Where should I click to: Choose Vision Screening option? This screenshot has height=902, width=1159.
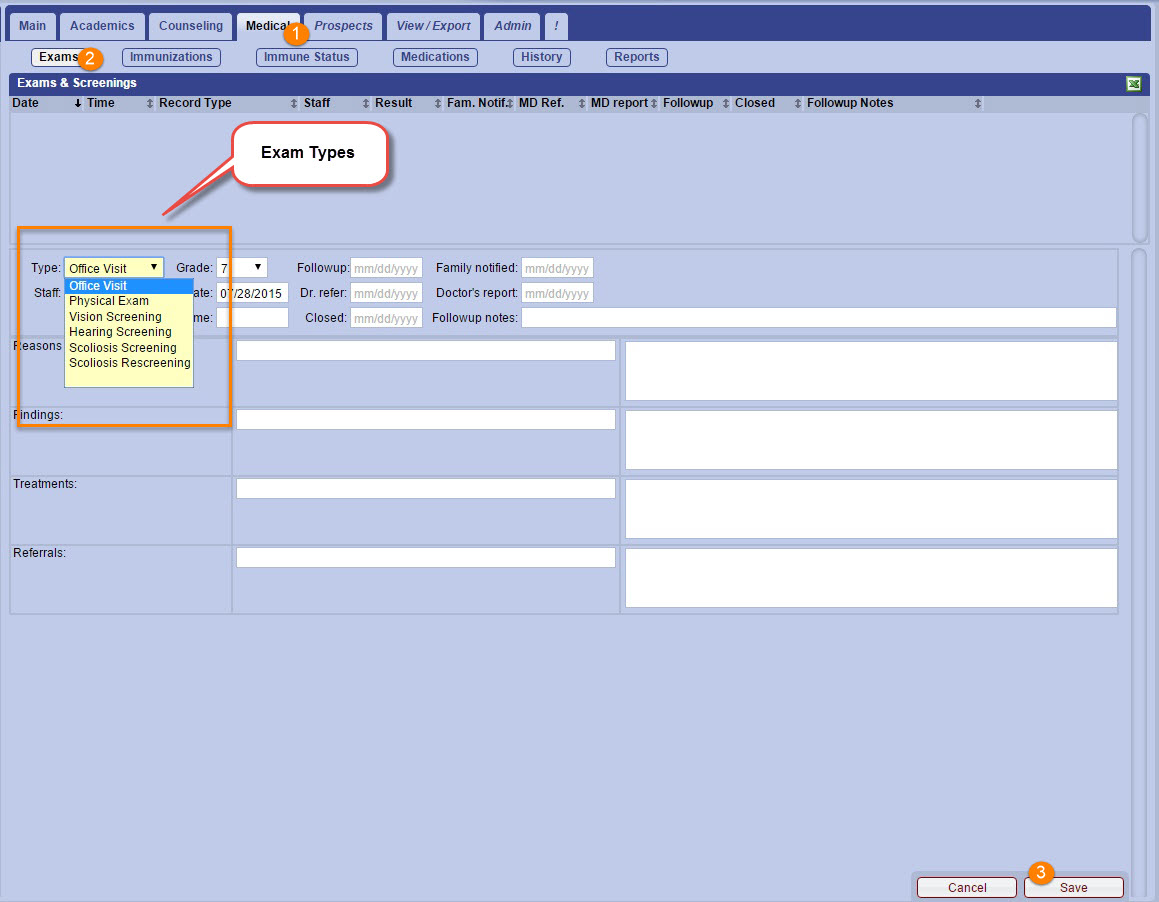tap(115, 317)
